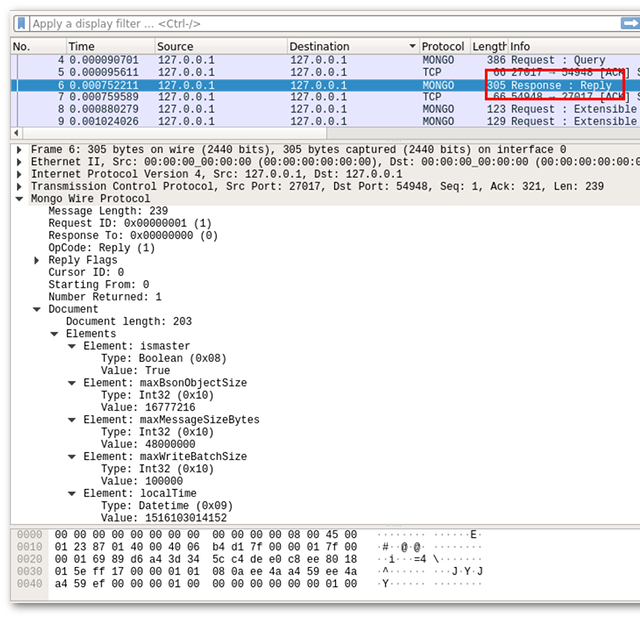This screenshot has height=619, width=640.
Task: Sort packets by the Protocol column header
Action: click(442, 47)
